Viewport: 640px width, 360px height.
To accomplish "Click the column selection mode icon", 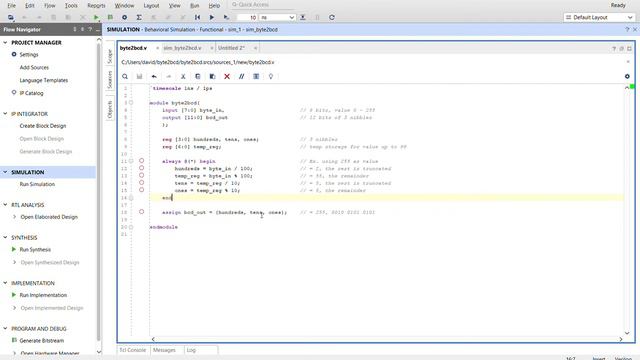I will coord(256,76).
